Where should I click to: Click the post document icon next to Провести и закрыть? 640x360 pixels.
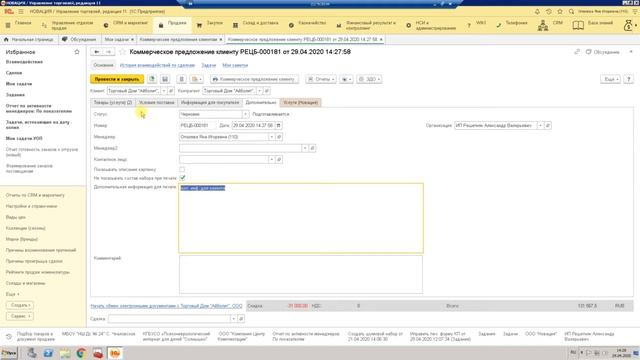pos(152,79)
